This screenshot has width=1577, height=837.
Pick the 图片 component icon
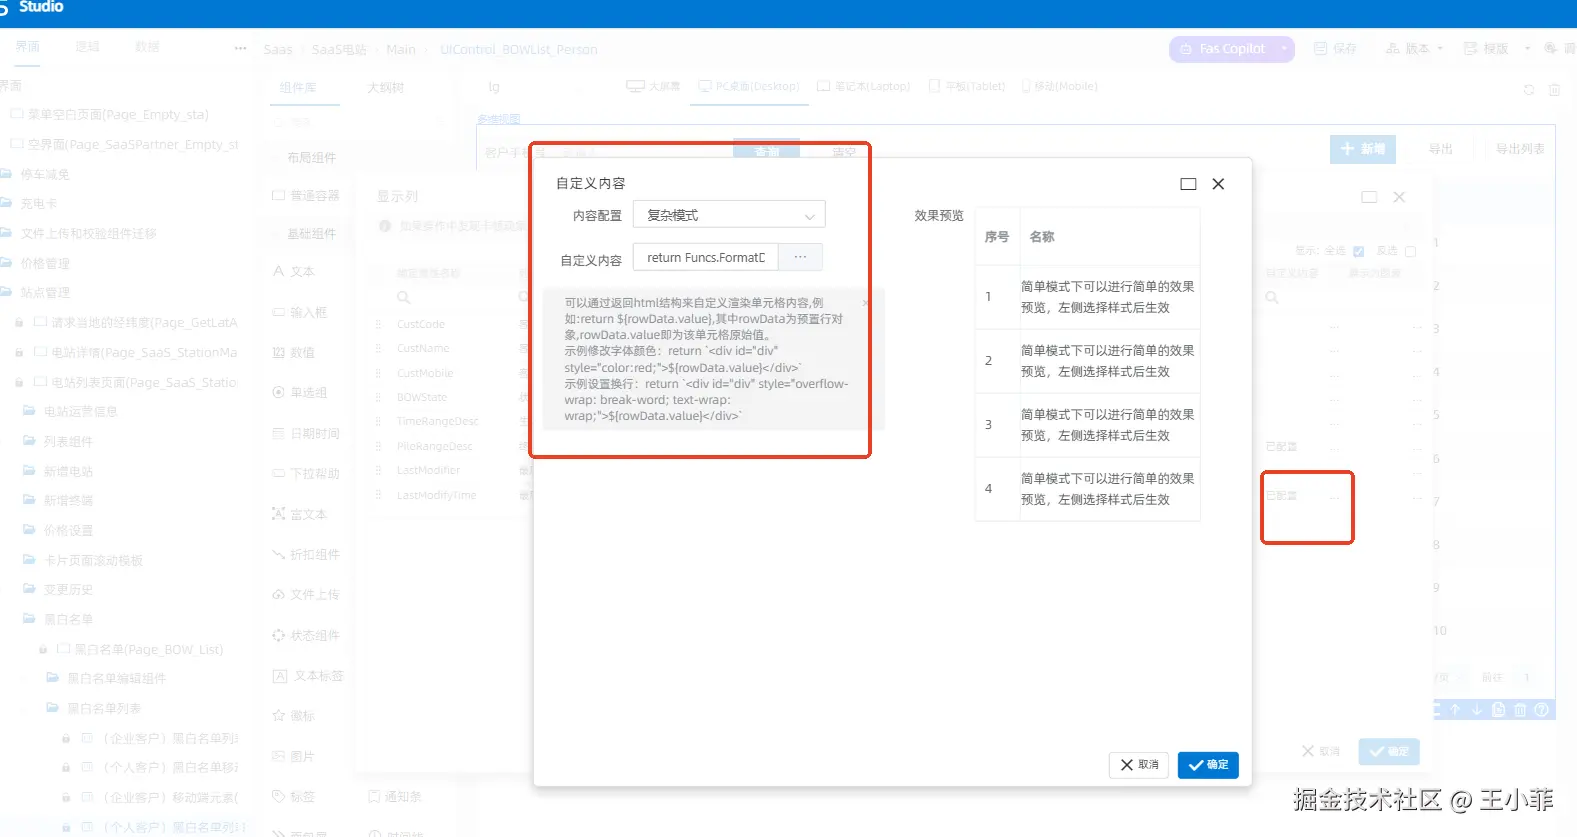(279, 756)
